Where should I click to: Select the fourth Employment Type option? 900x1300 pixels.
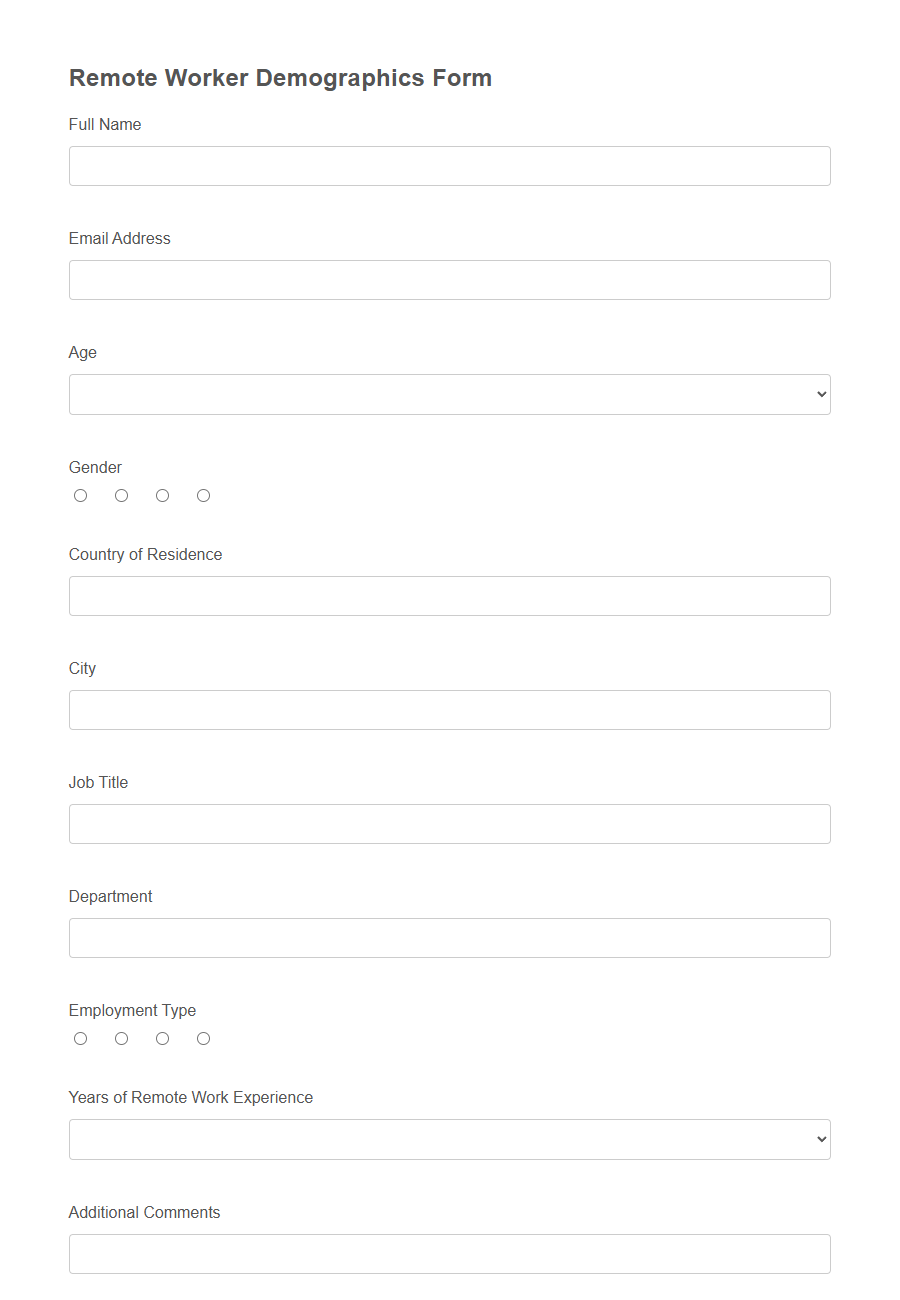click(x=203, y=1038)
